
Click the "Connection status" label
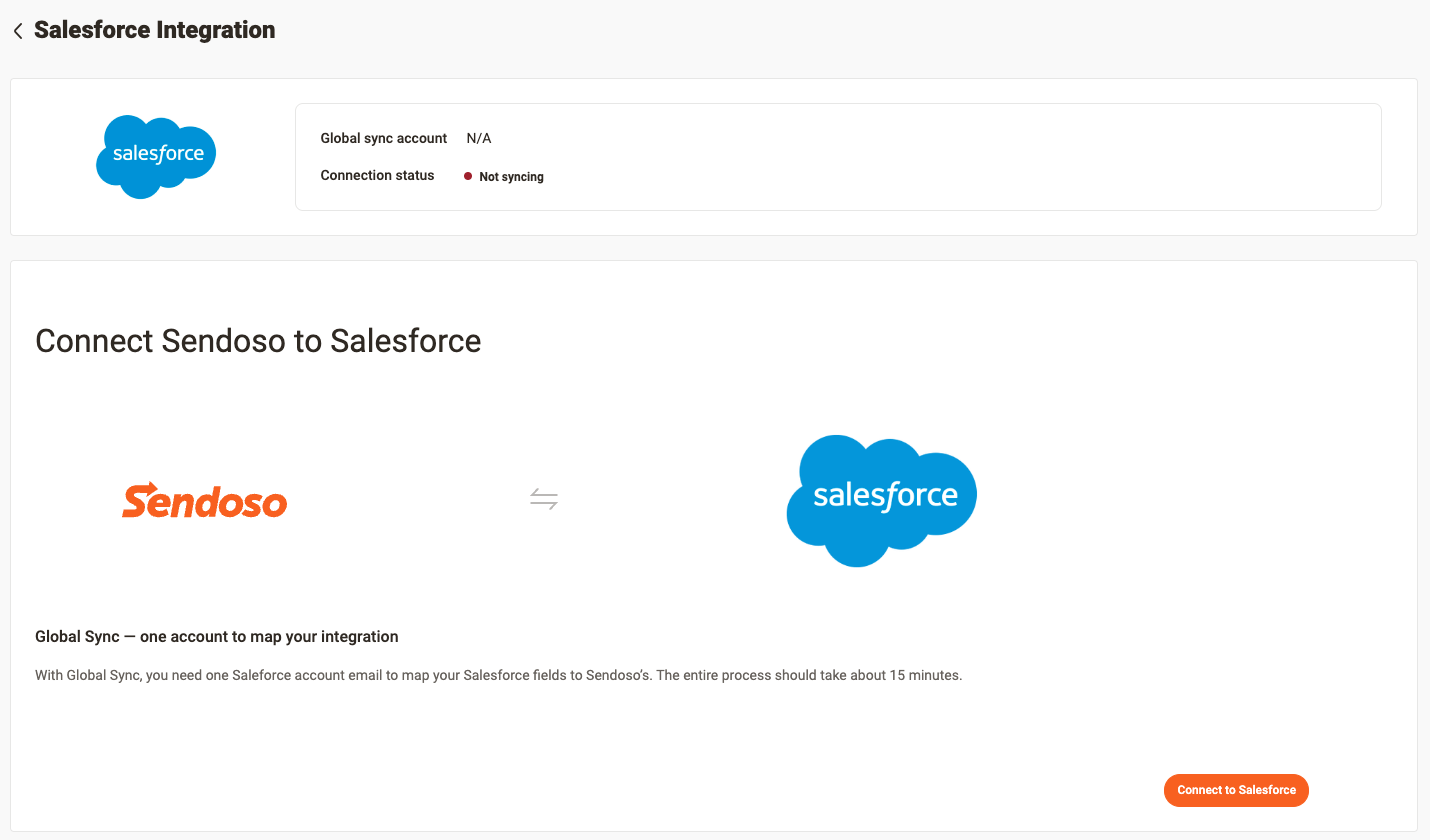click(x=377, y=175)
